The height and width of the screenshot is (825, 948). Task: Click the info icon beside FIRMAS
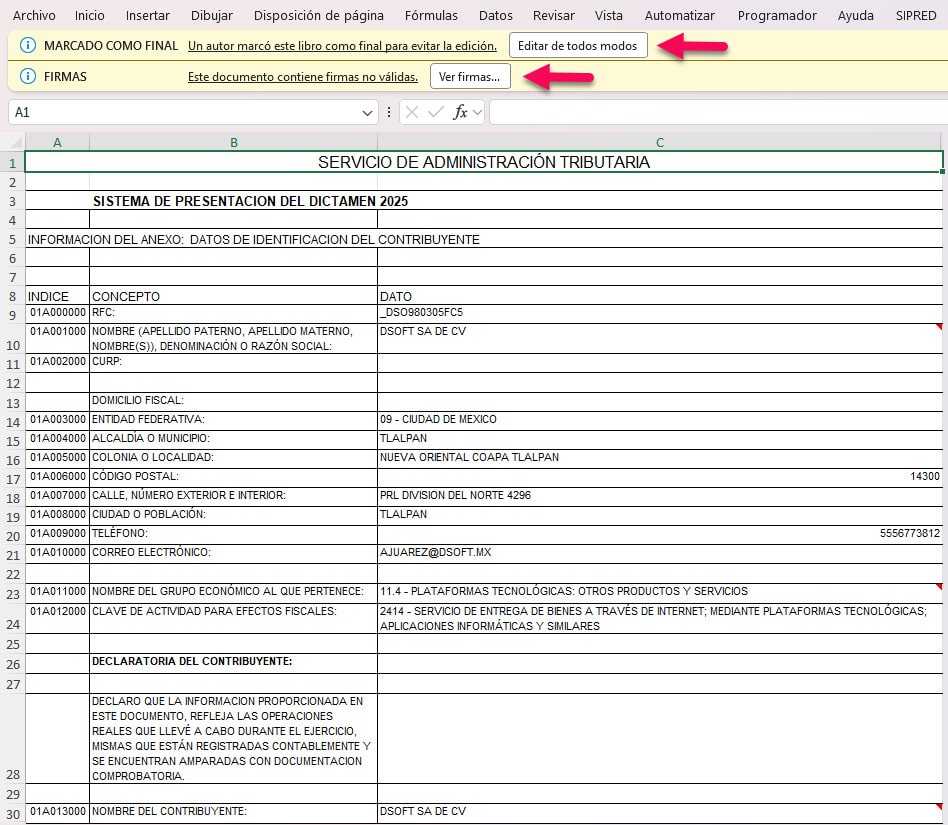pos(28,77)
